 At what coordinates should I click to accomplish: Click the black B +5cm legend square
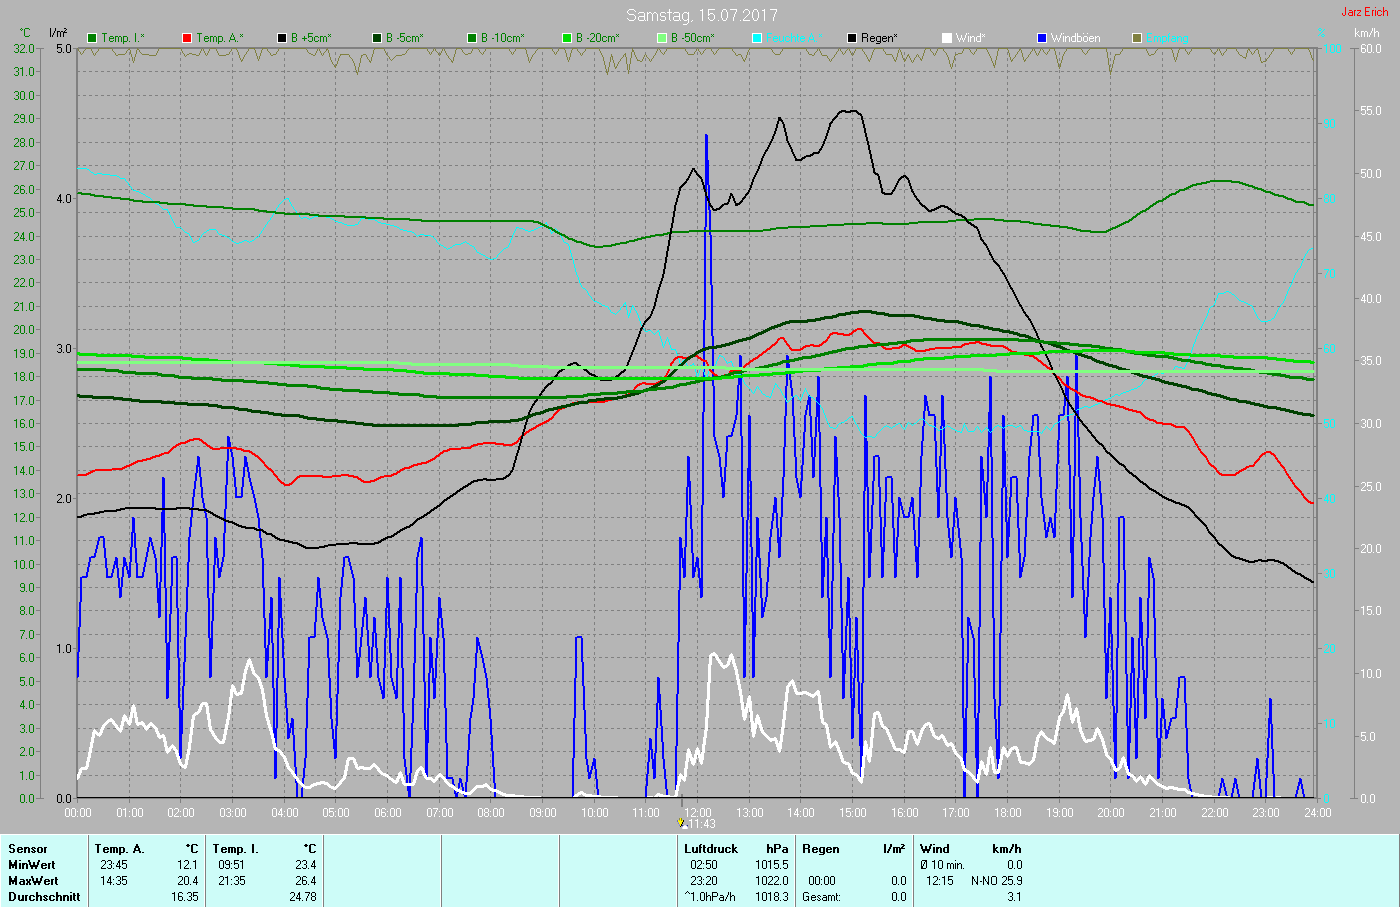(x=282, y=38)
